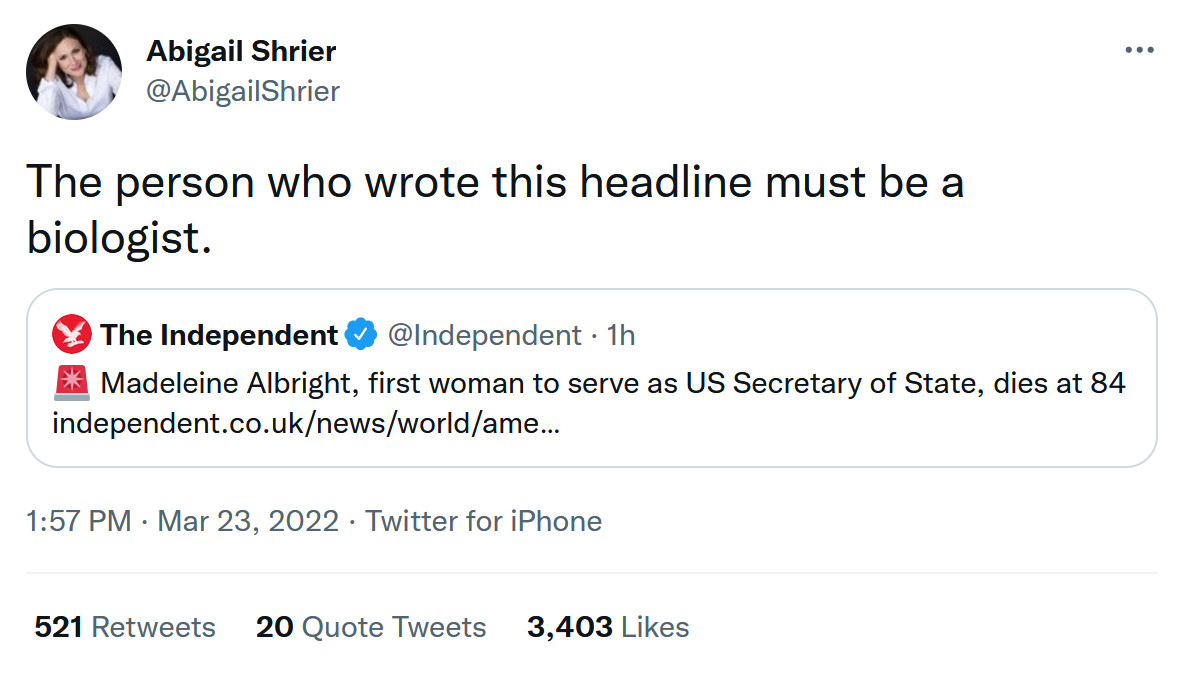This screenshot has height=673, width=1187.
Task: Open the @AbigailShrier handle link
Action: (x=243, y=91)
